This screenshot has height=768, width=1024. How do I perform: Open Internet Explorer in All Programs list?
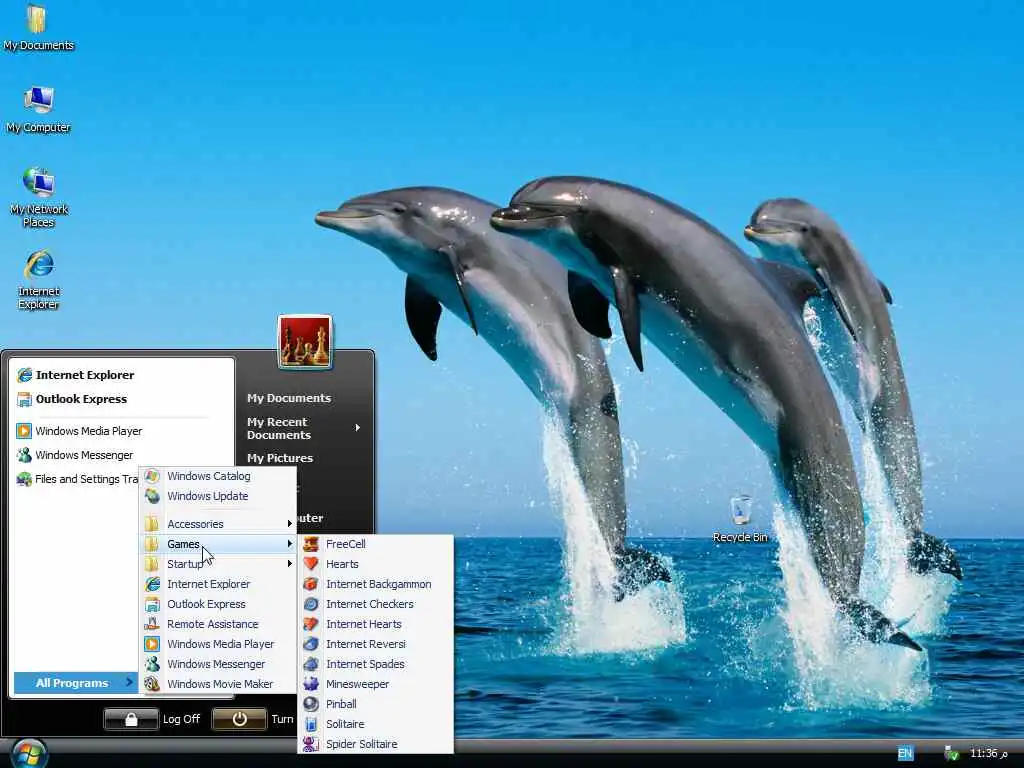218,584
